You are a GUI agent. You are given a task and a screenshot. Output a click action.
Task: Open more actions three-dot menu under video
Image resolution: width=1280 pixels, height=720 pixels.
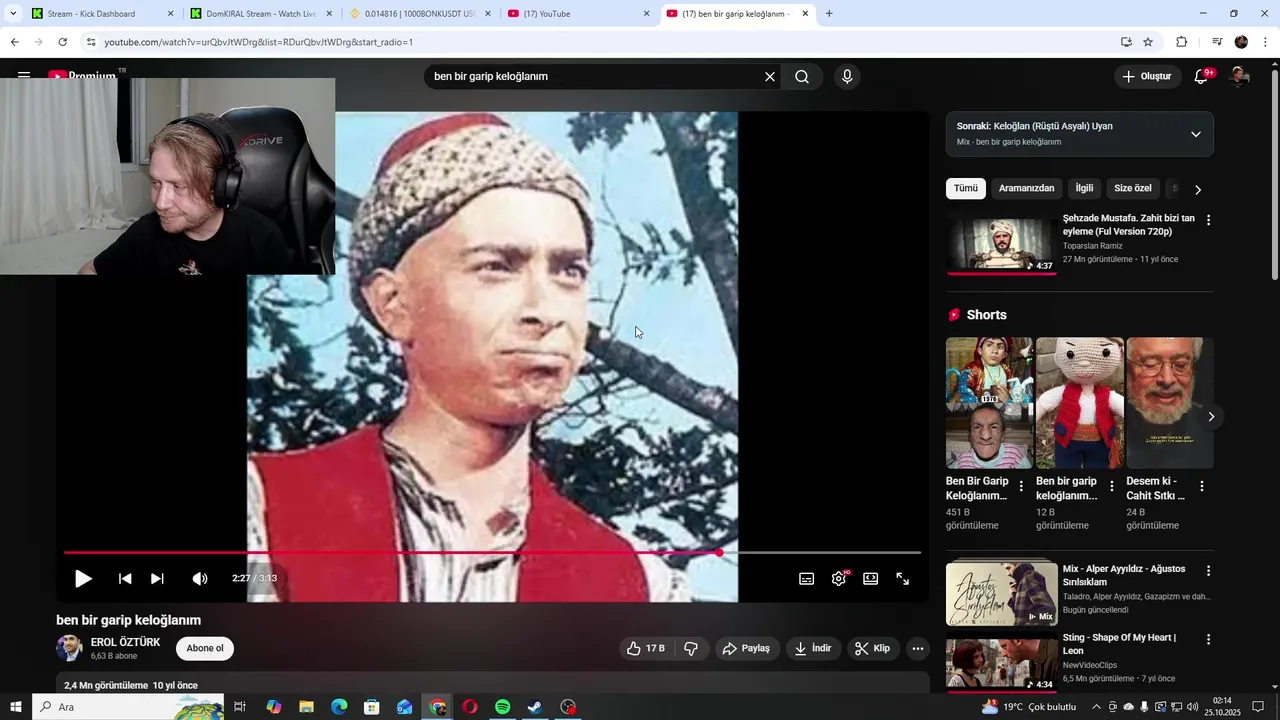918,649
